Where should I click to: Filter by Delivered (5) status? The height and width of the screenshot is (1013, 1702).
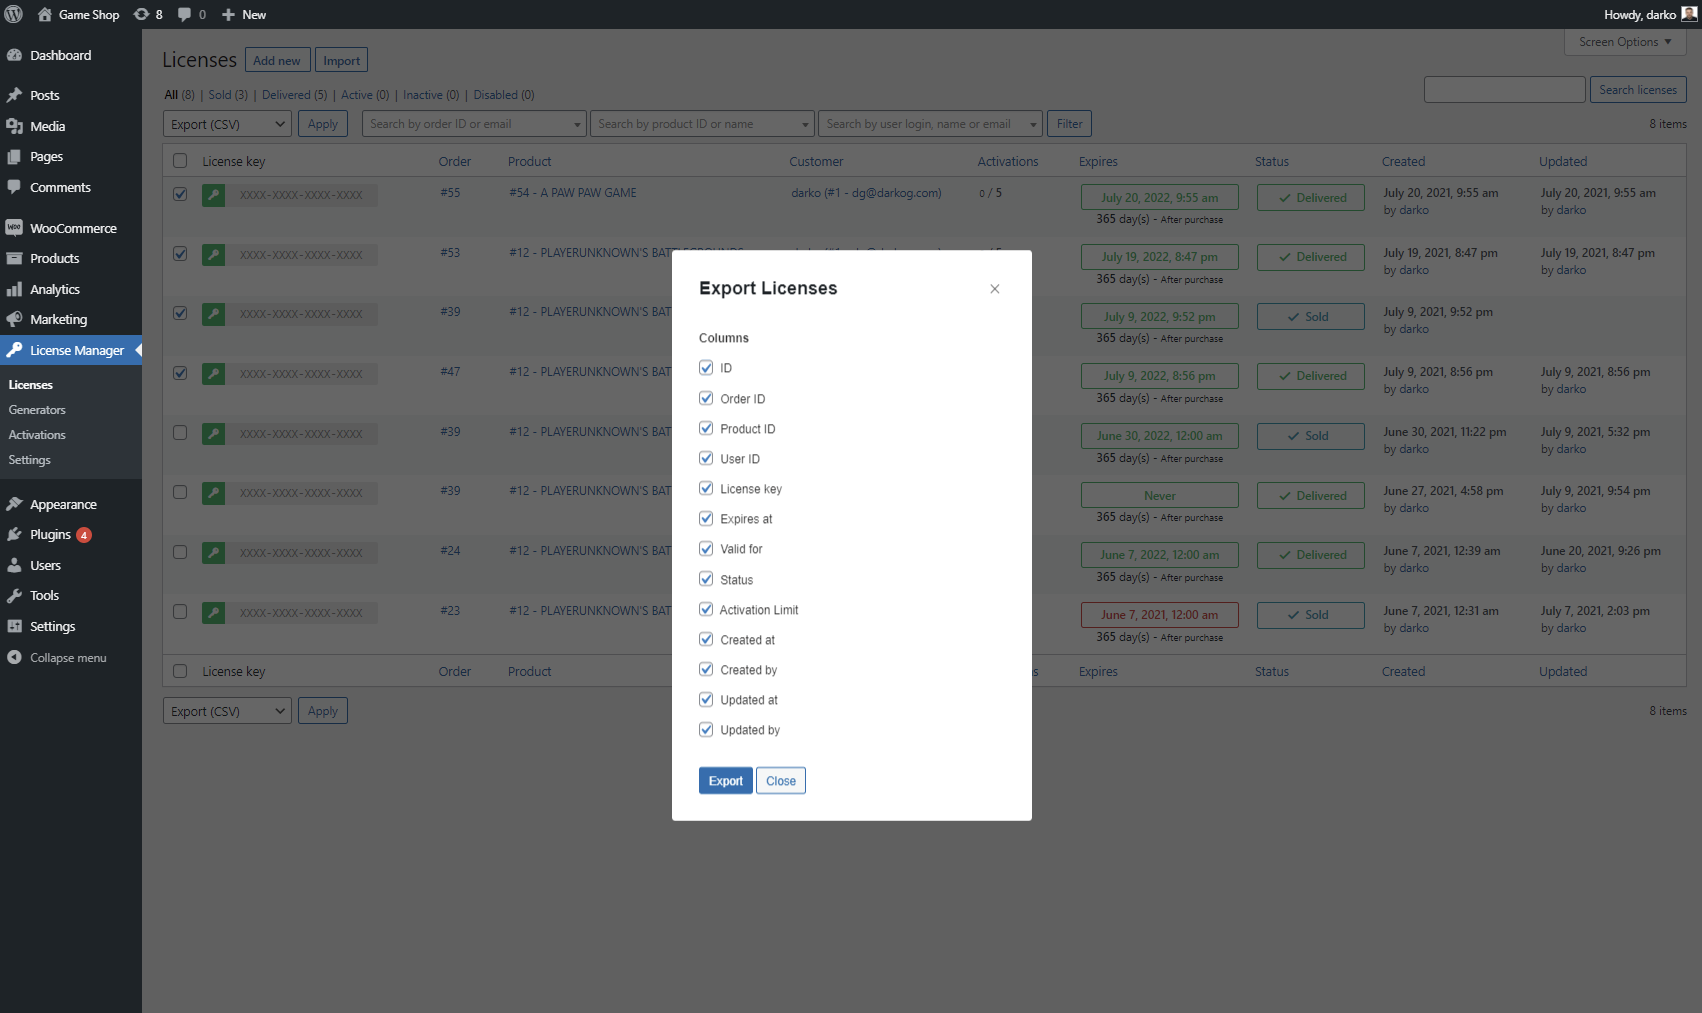(295, 95)
